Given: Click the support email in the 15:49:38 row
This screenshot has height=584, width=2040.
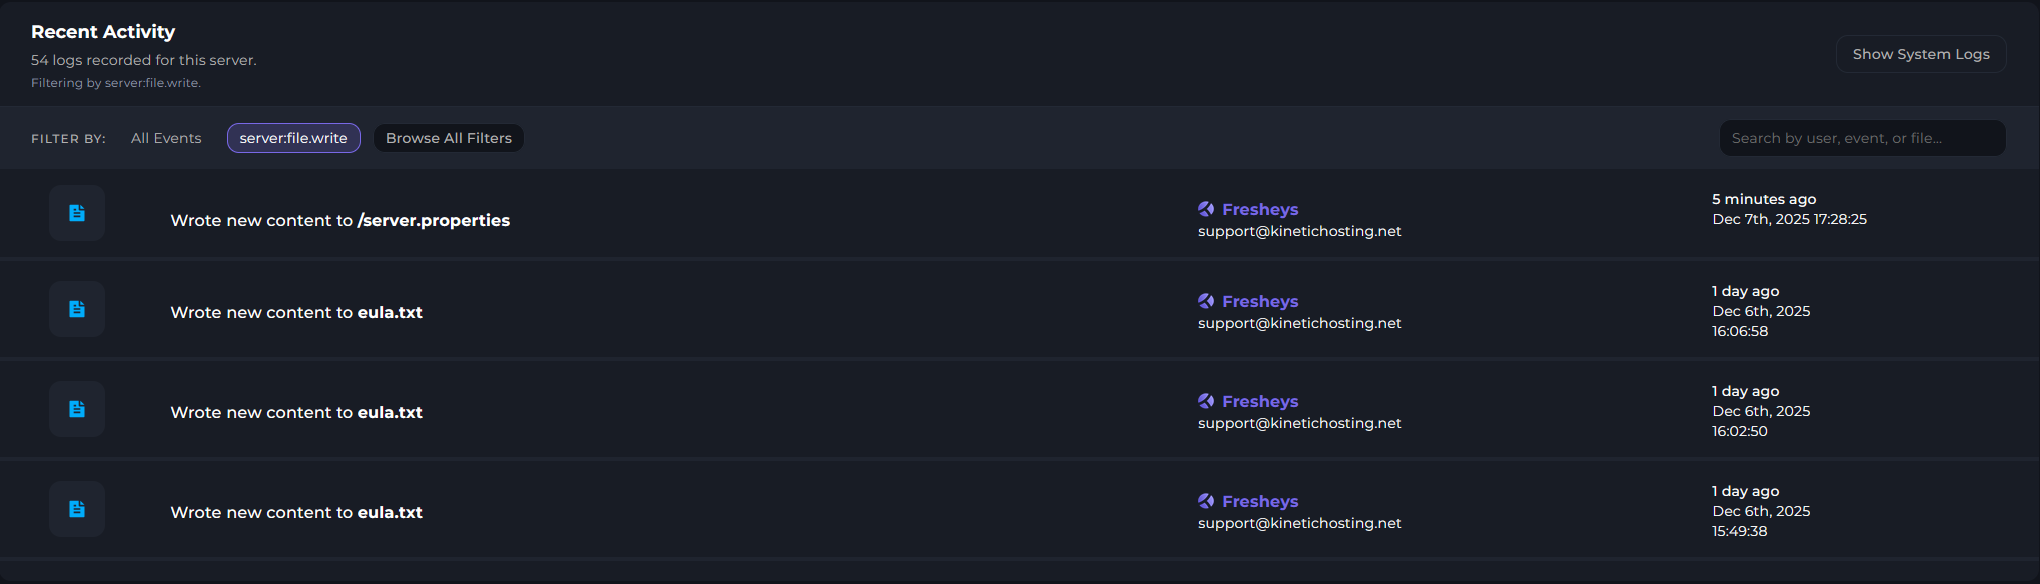Looking at the screenshot, I should pyautogui.click(x=1299, y=523).
